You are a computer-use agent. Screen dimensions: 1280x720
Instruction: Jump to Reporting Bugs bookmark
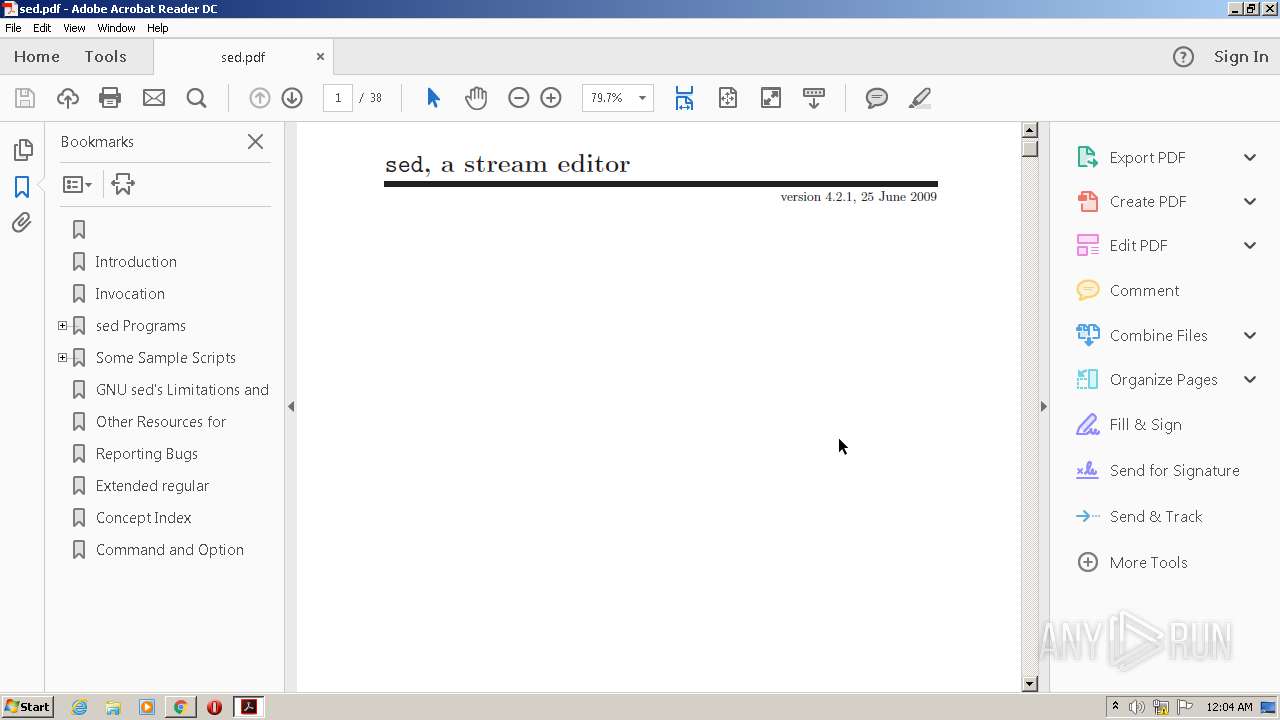click(147, 454)
